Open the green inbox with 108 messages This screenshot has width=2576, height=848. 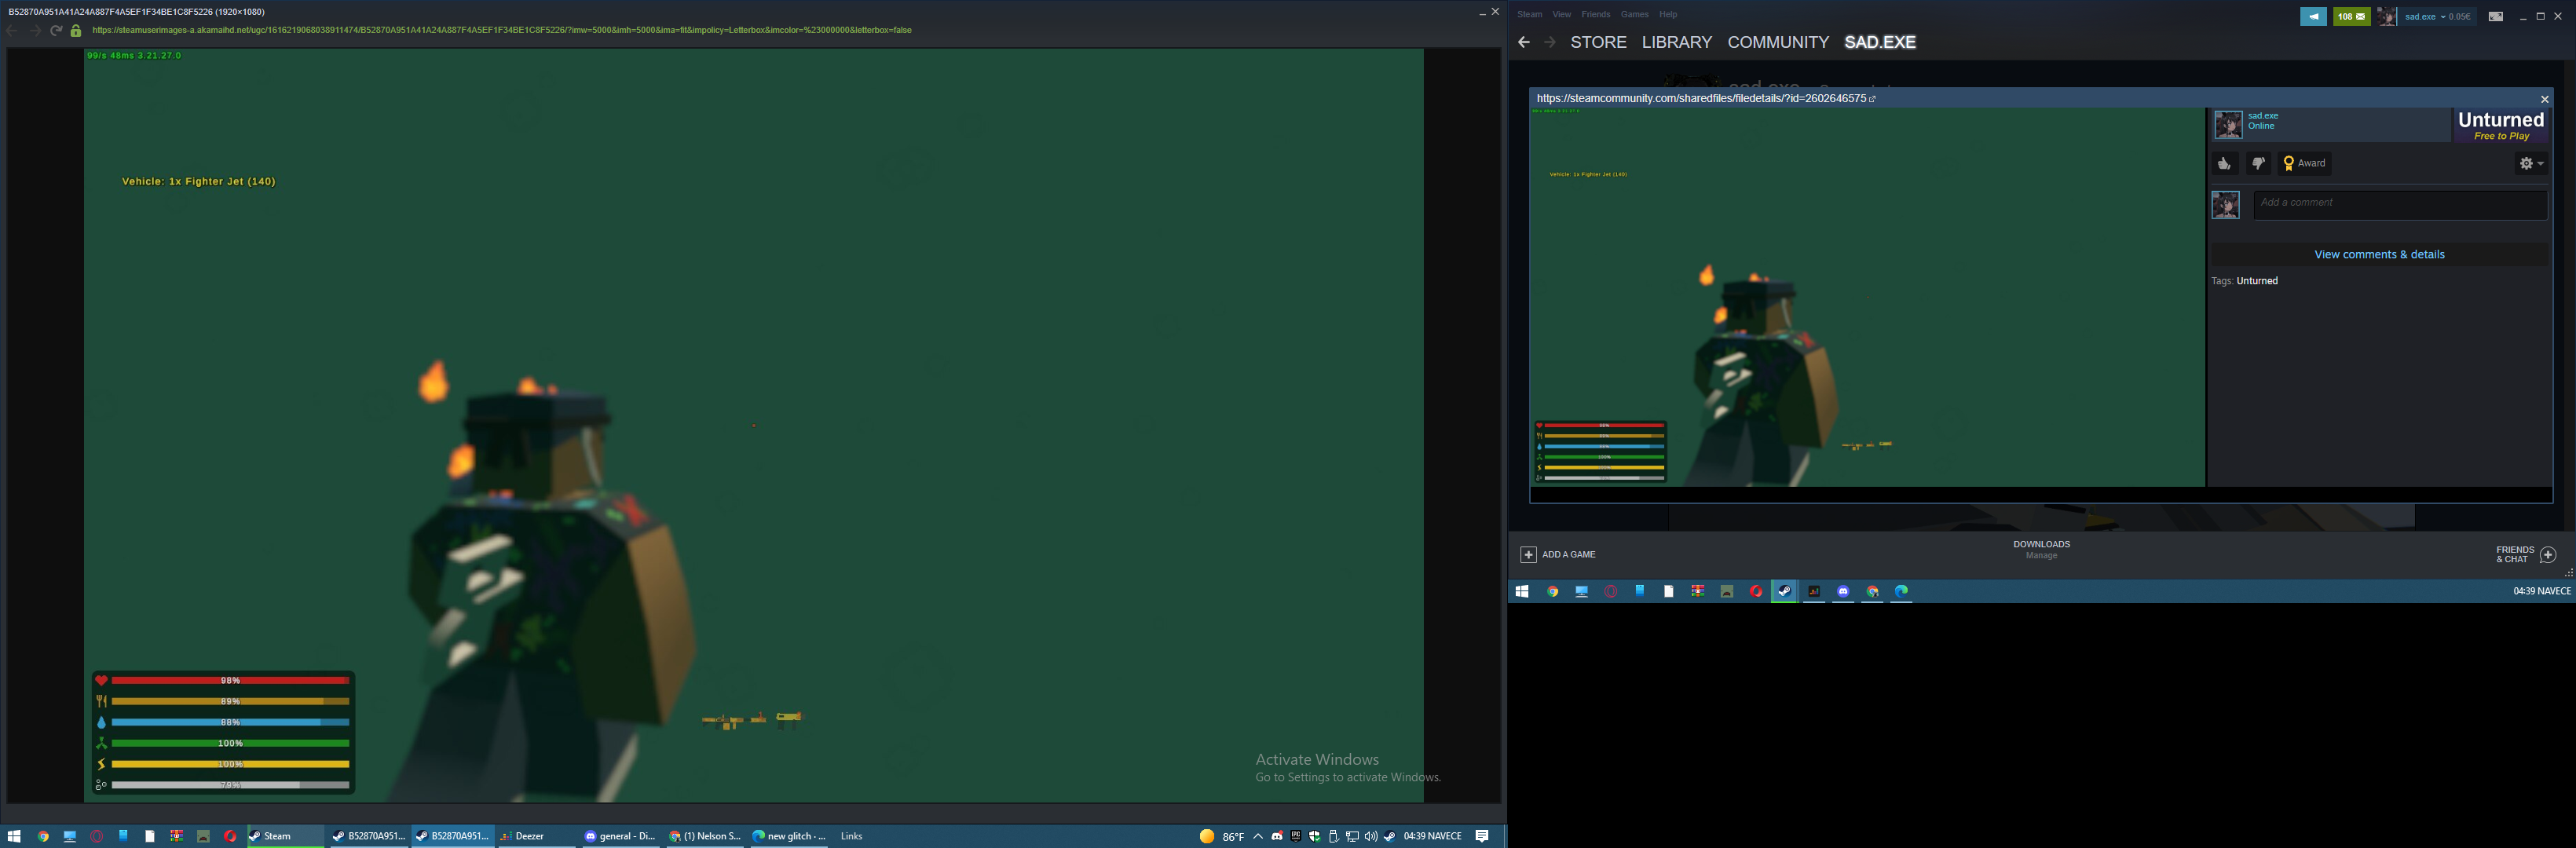tap(2348, 17)
